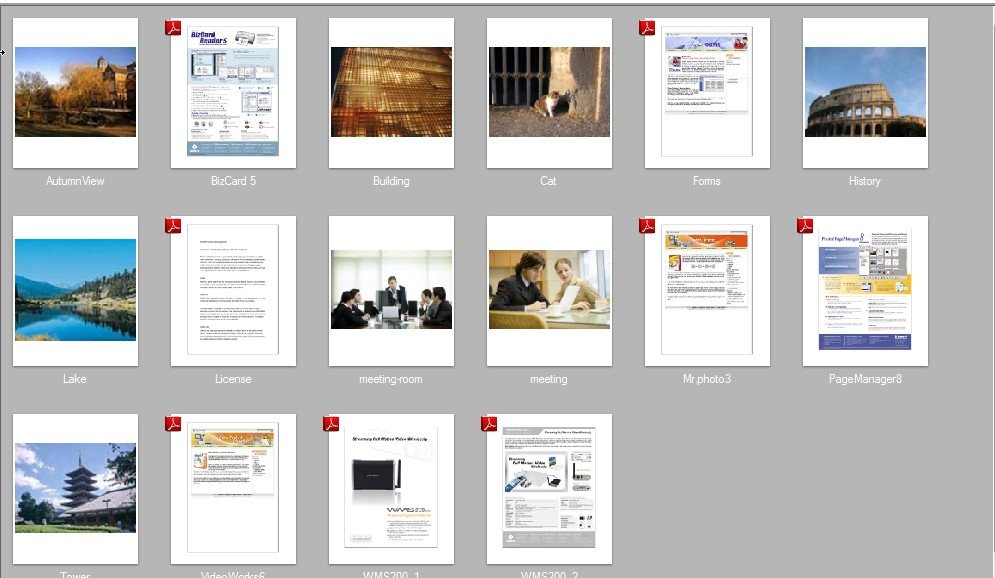995x578 pixels.
Task: Click the "BizCard 5" file name label
Action: (x=233, y=181)
